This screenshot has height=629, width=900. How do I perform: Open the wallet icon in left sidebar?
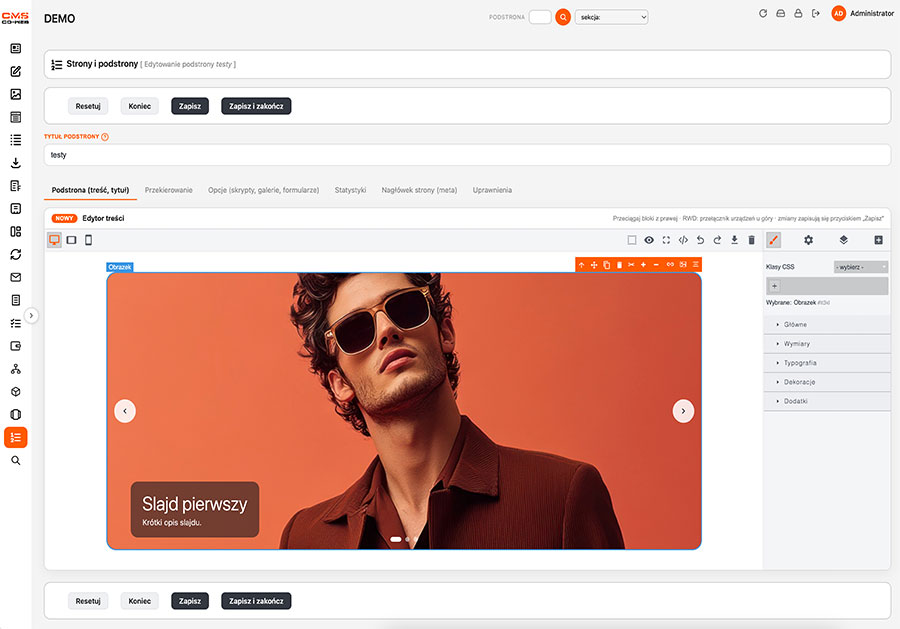pos(15,346)
